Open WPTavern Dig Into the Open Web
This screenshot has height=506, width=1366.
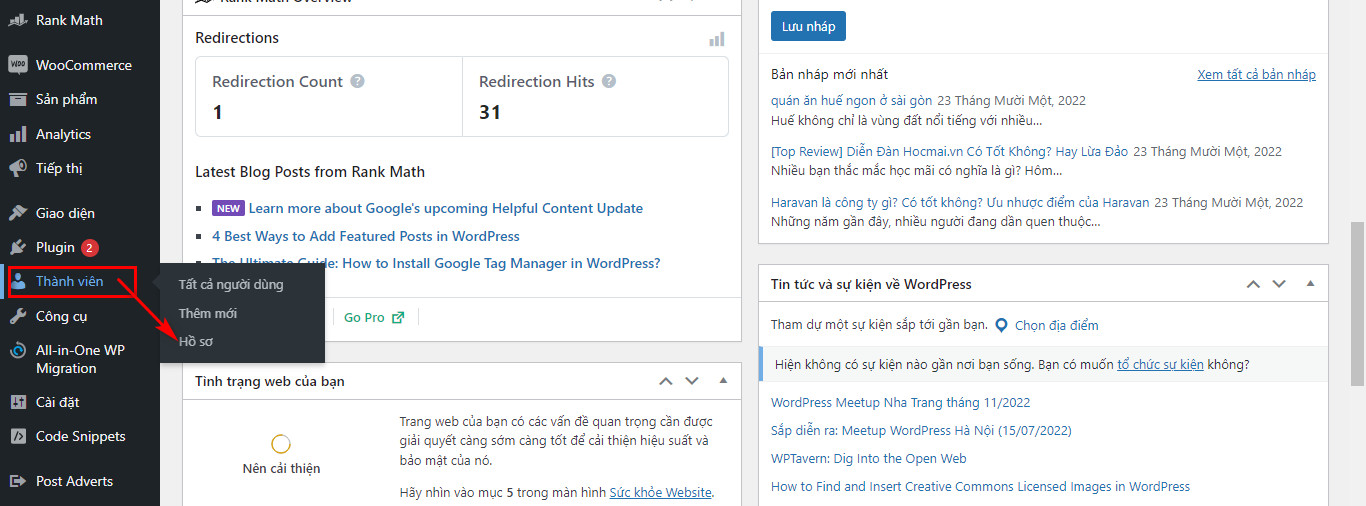(x=869, y=458)
